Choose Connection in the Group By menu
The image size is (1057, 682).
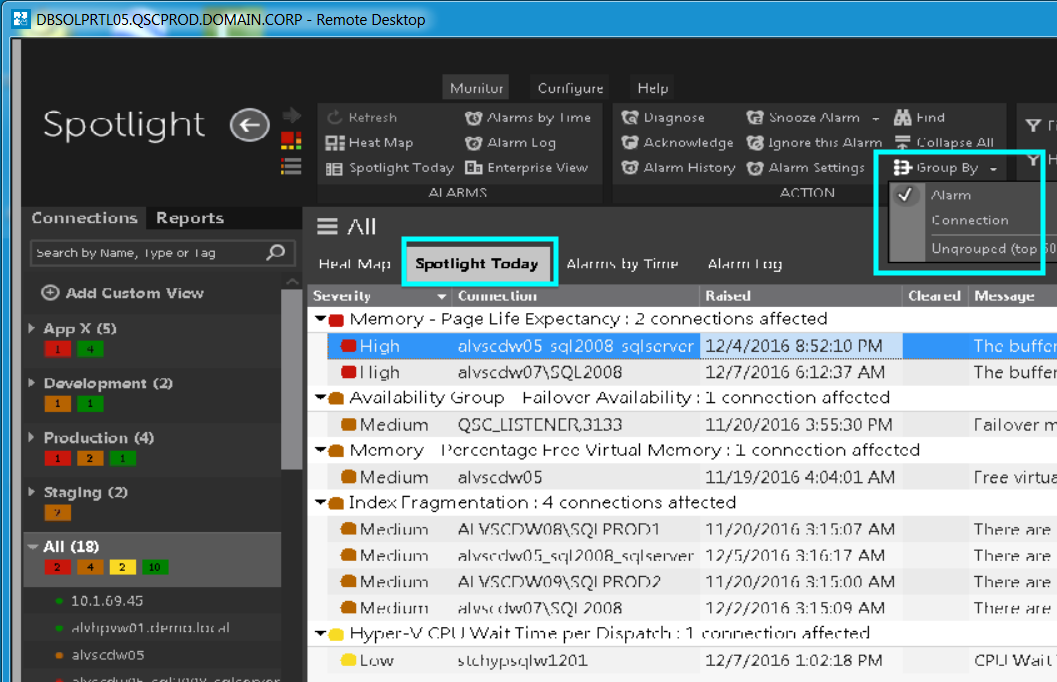pyautogui.click(x=969, y=220)
